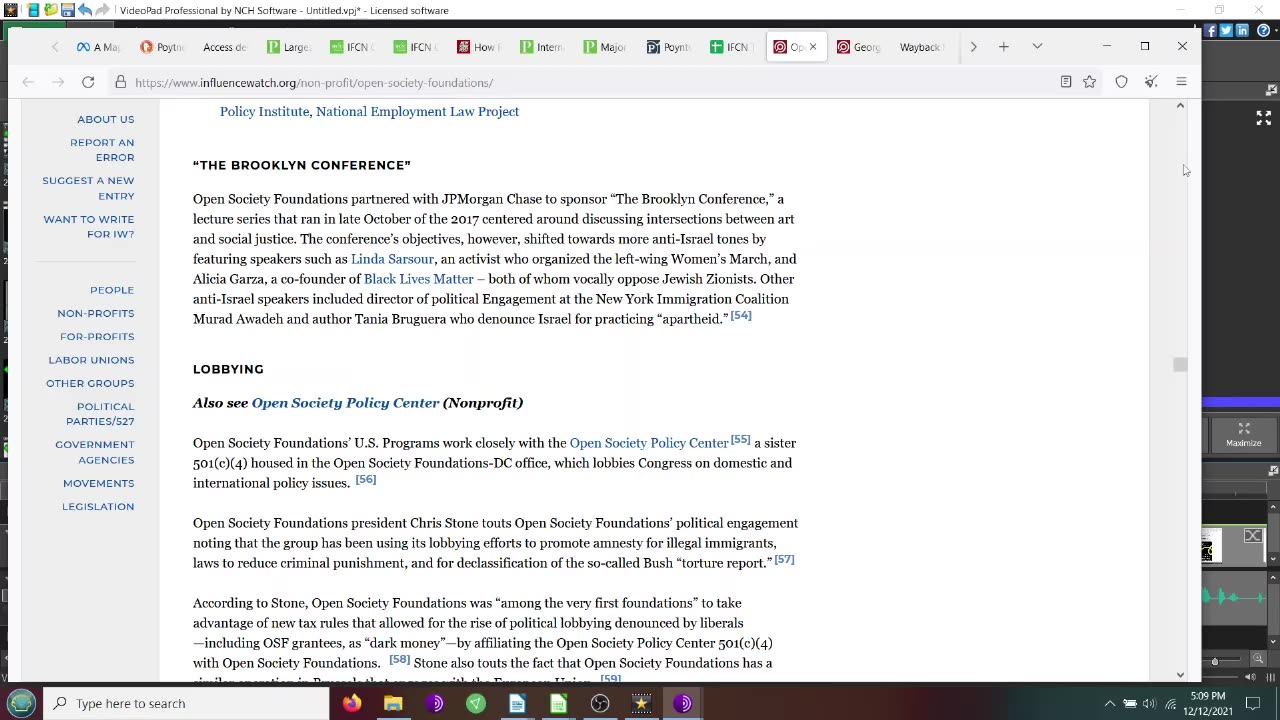Toggle reader view icon in address bar

point(1066,82)
